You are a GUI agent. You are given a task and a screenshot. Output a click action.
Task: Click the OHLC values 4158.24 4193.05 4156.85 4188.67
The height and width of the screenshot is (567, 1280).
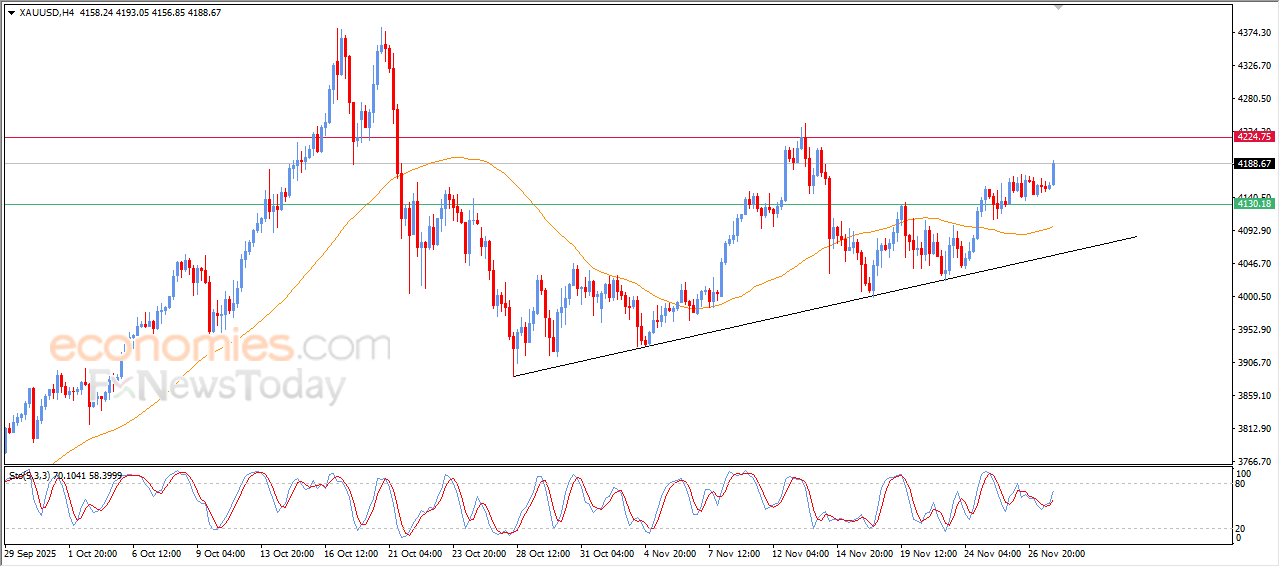150,13
